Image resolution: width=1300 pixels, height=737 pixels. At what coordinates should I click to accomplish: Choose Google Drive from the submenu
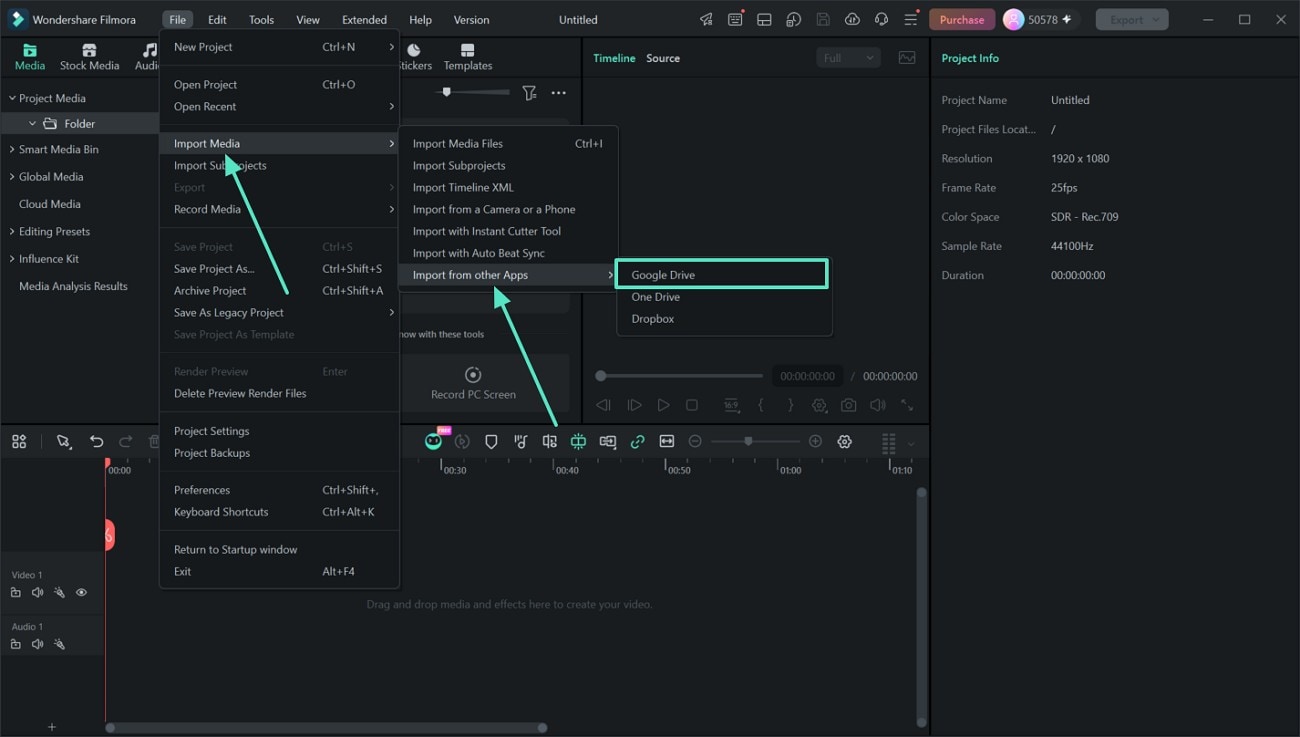click(x=722, y=275)
